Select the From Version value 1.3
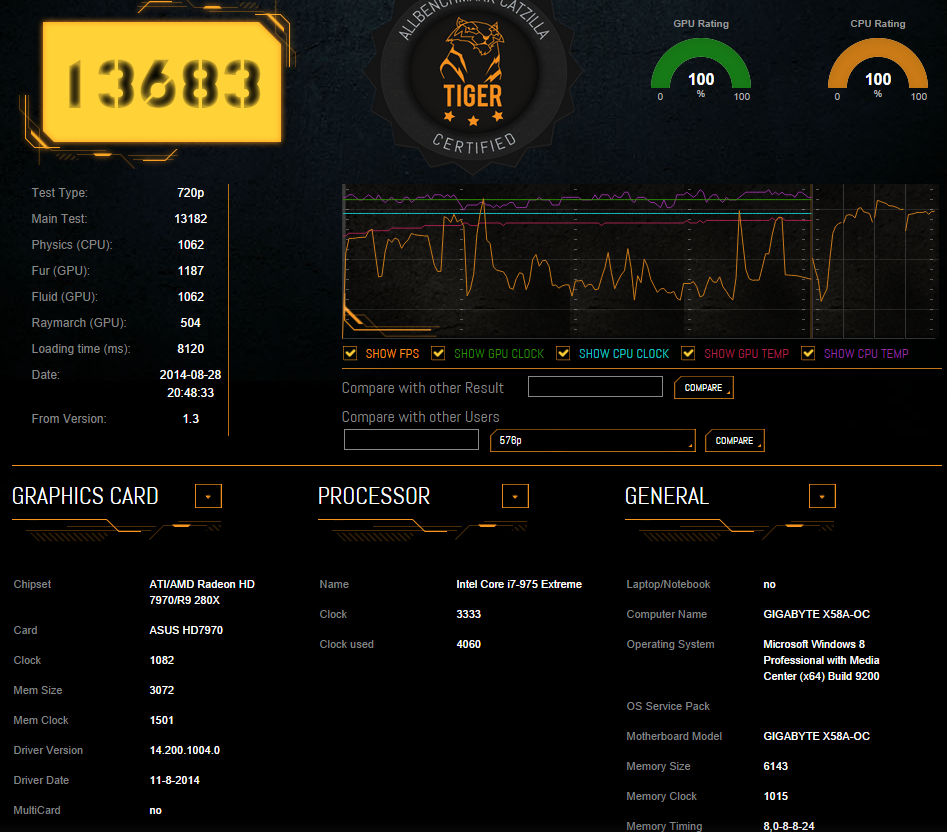947x832 pixels. (x=190, y=418)
